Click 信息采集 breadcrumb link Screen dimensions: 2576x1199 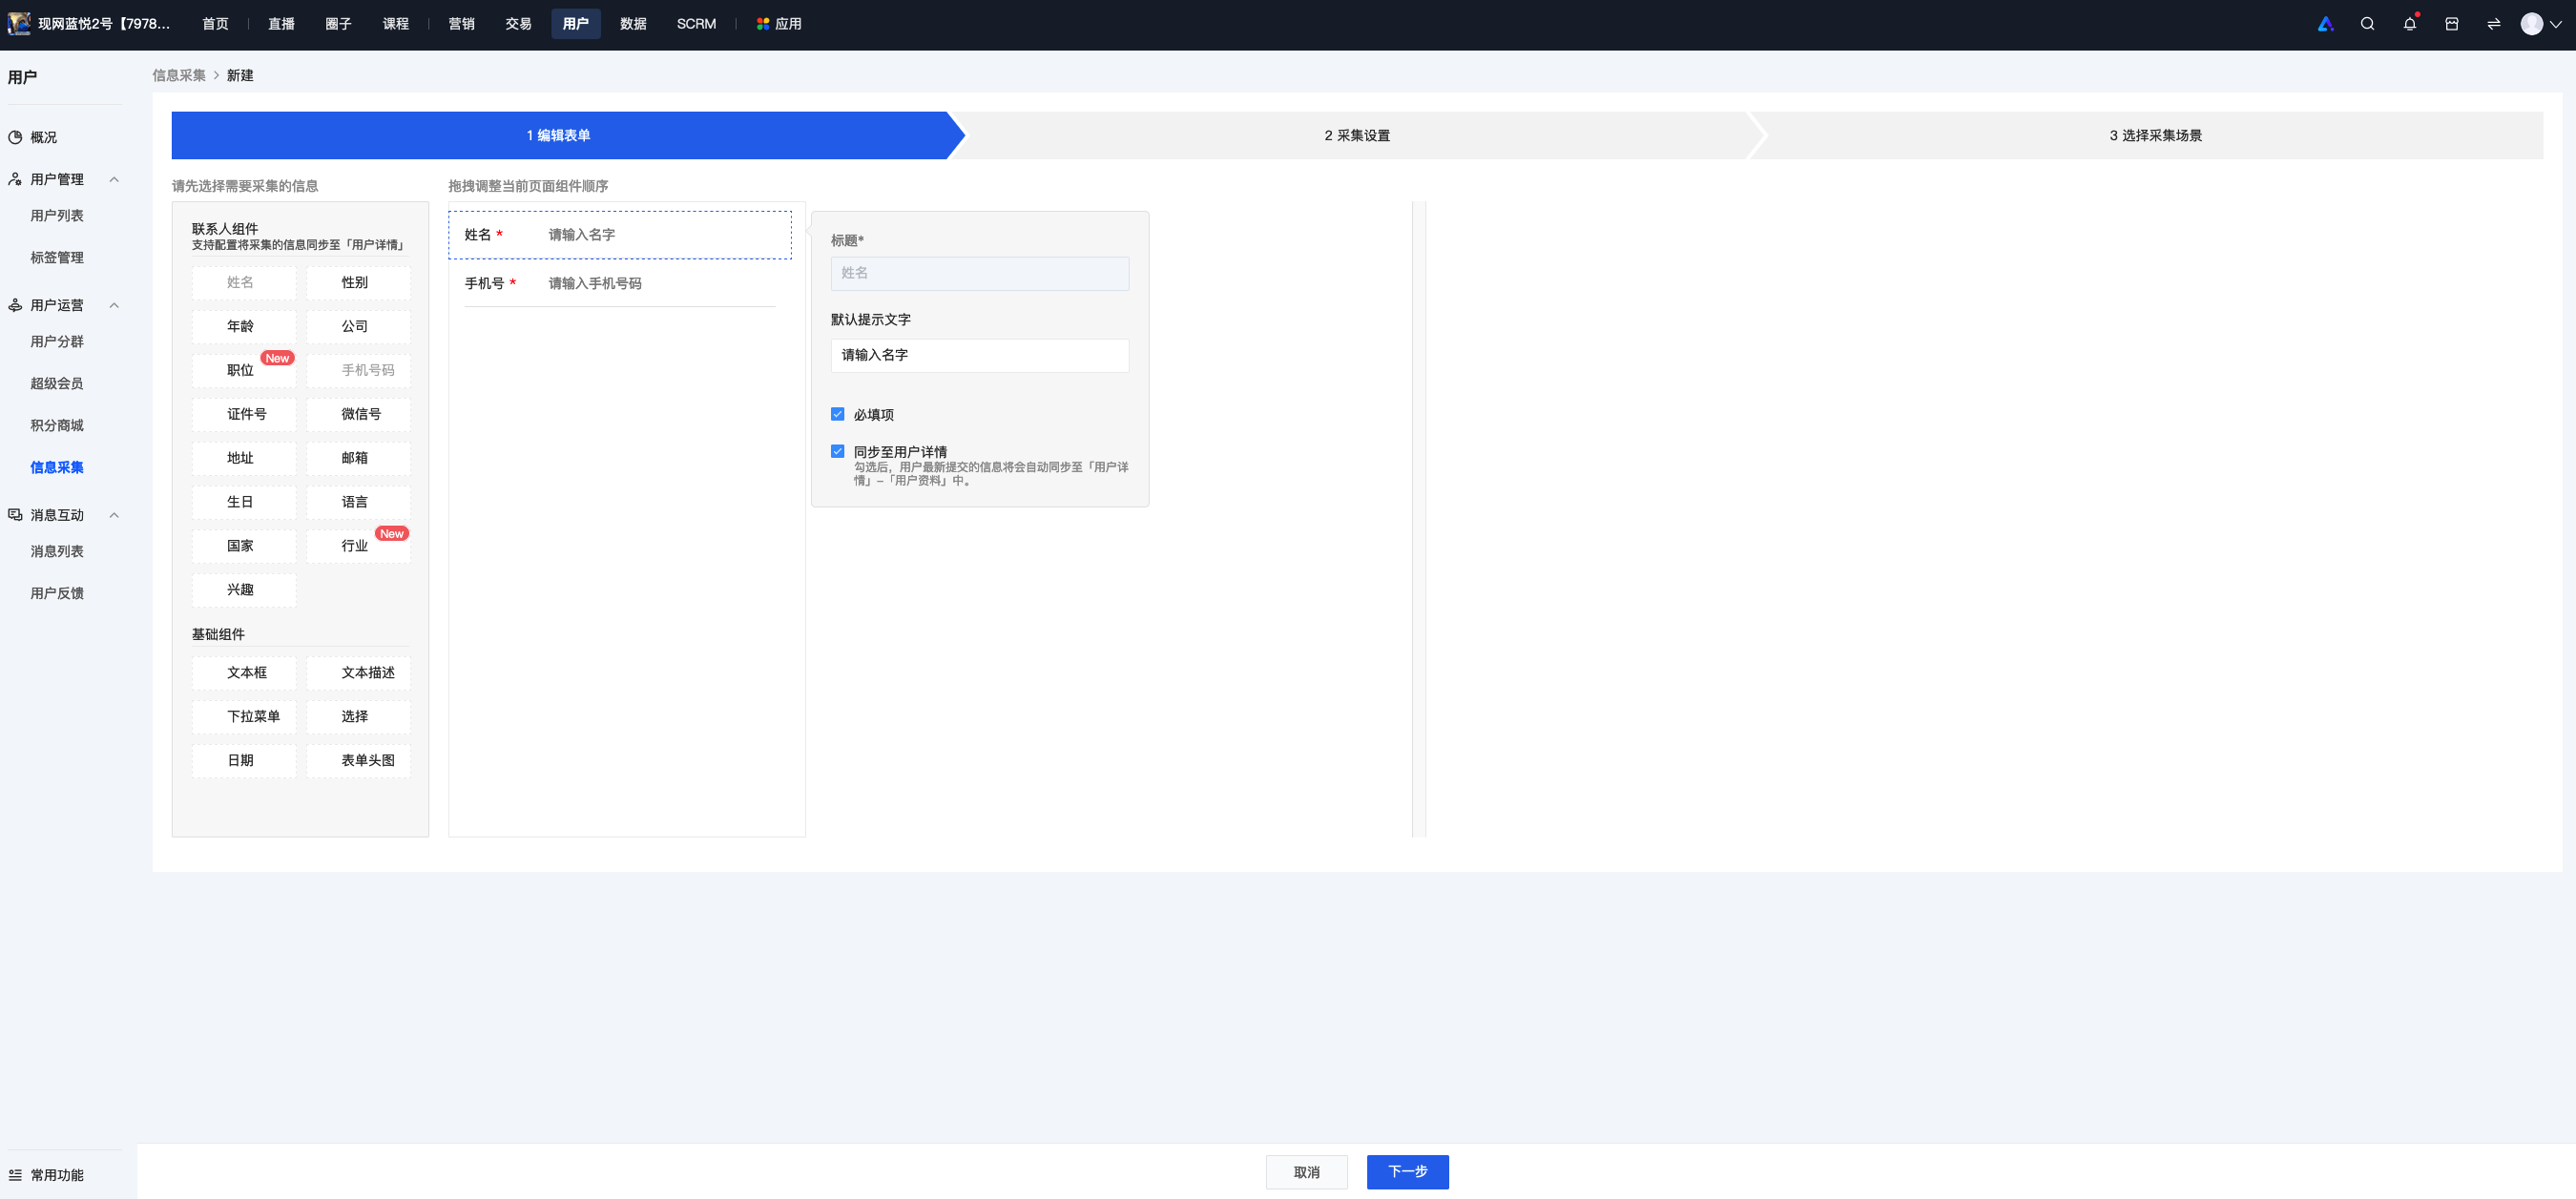[179, 75]
